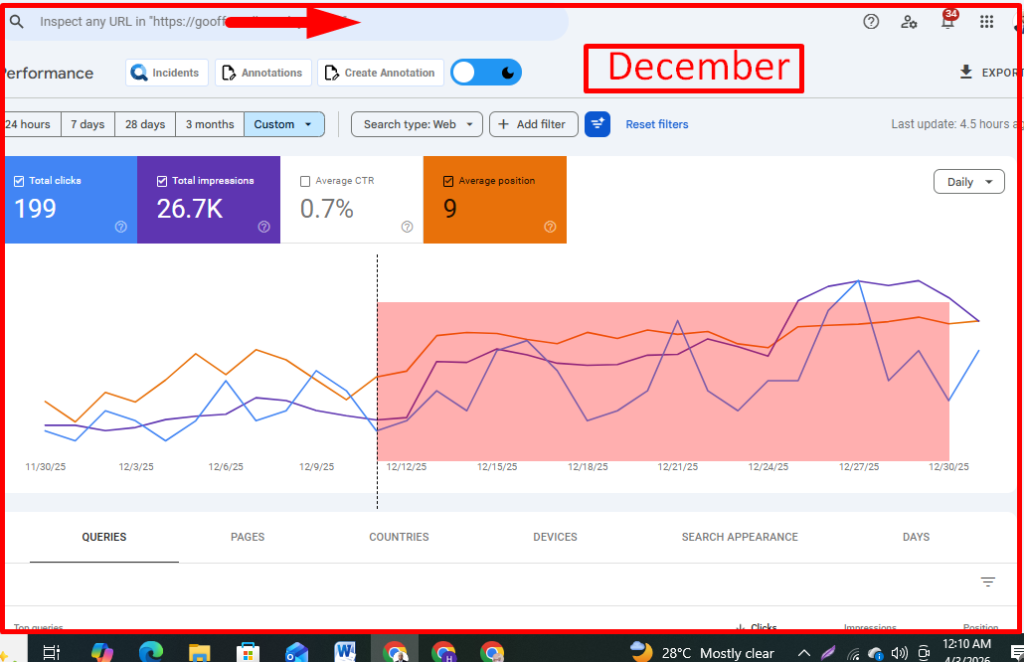Click the Add filter button

pos(532,124)
